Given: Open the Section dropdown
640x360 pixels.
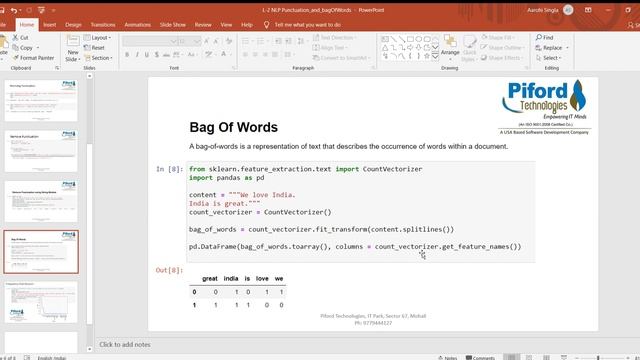Looking at the screenshot, I should point(98,58).
